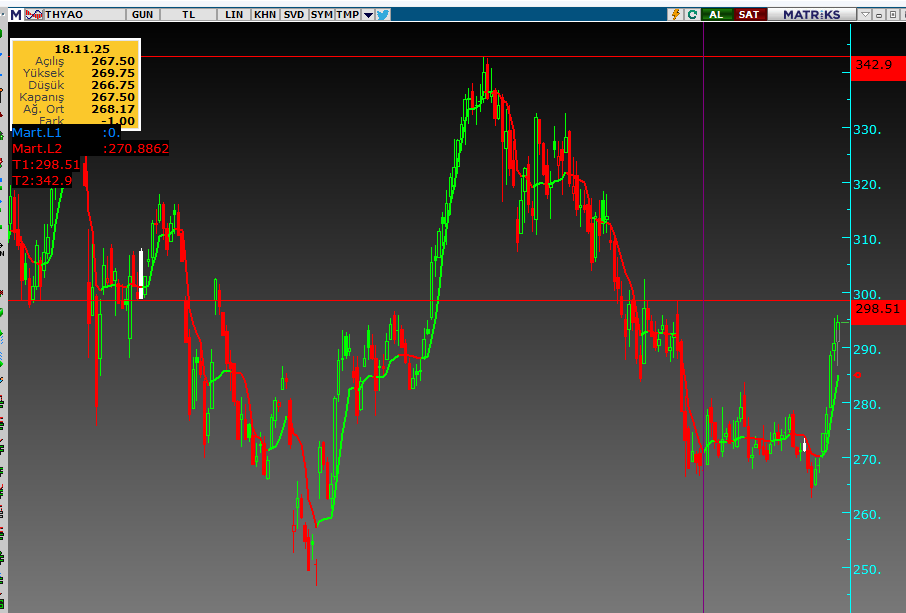This screenshot has width=906, height=613.
Task: Click the green refresh icon
Action: 692,14
